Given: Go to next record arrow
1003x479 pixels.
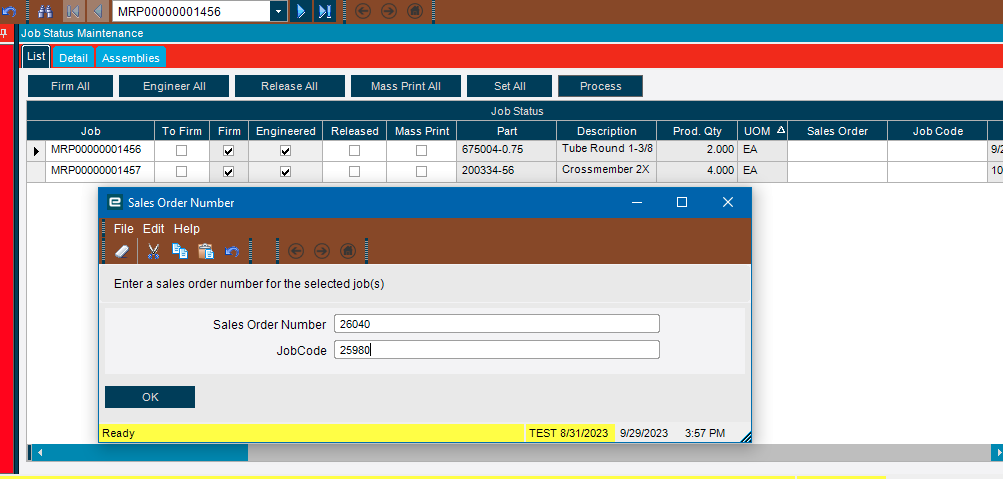Looking at the screenshot, I should [301, 12].
